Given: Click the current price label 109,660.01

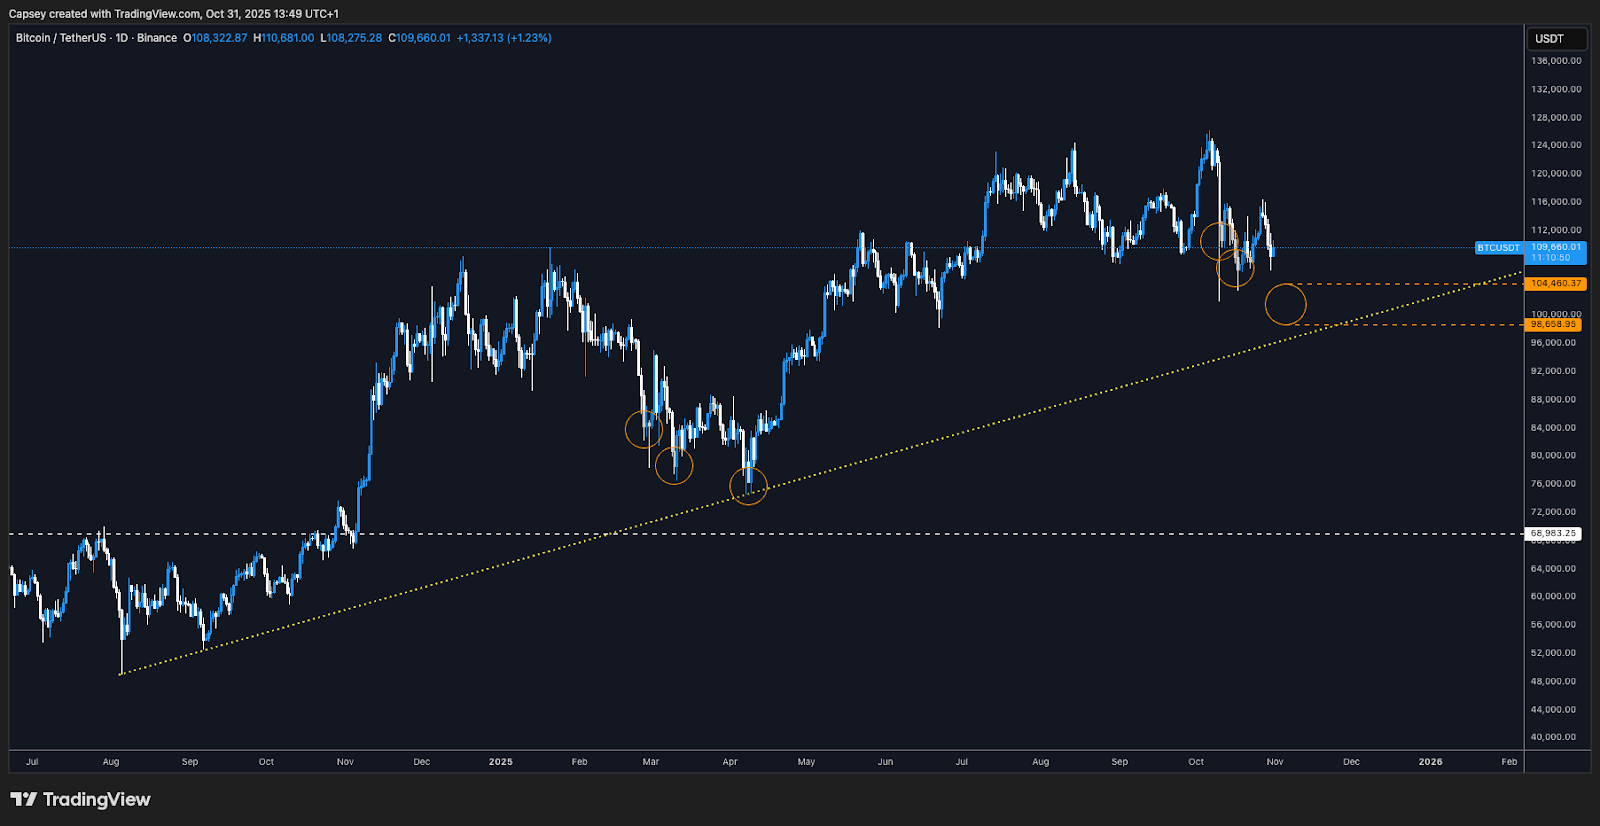Looking at the screenshot, I should tap(1556, 252).
